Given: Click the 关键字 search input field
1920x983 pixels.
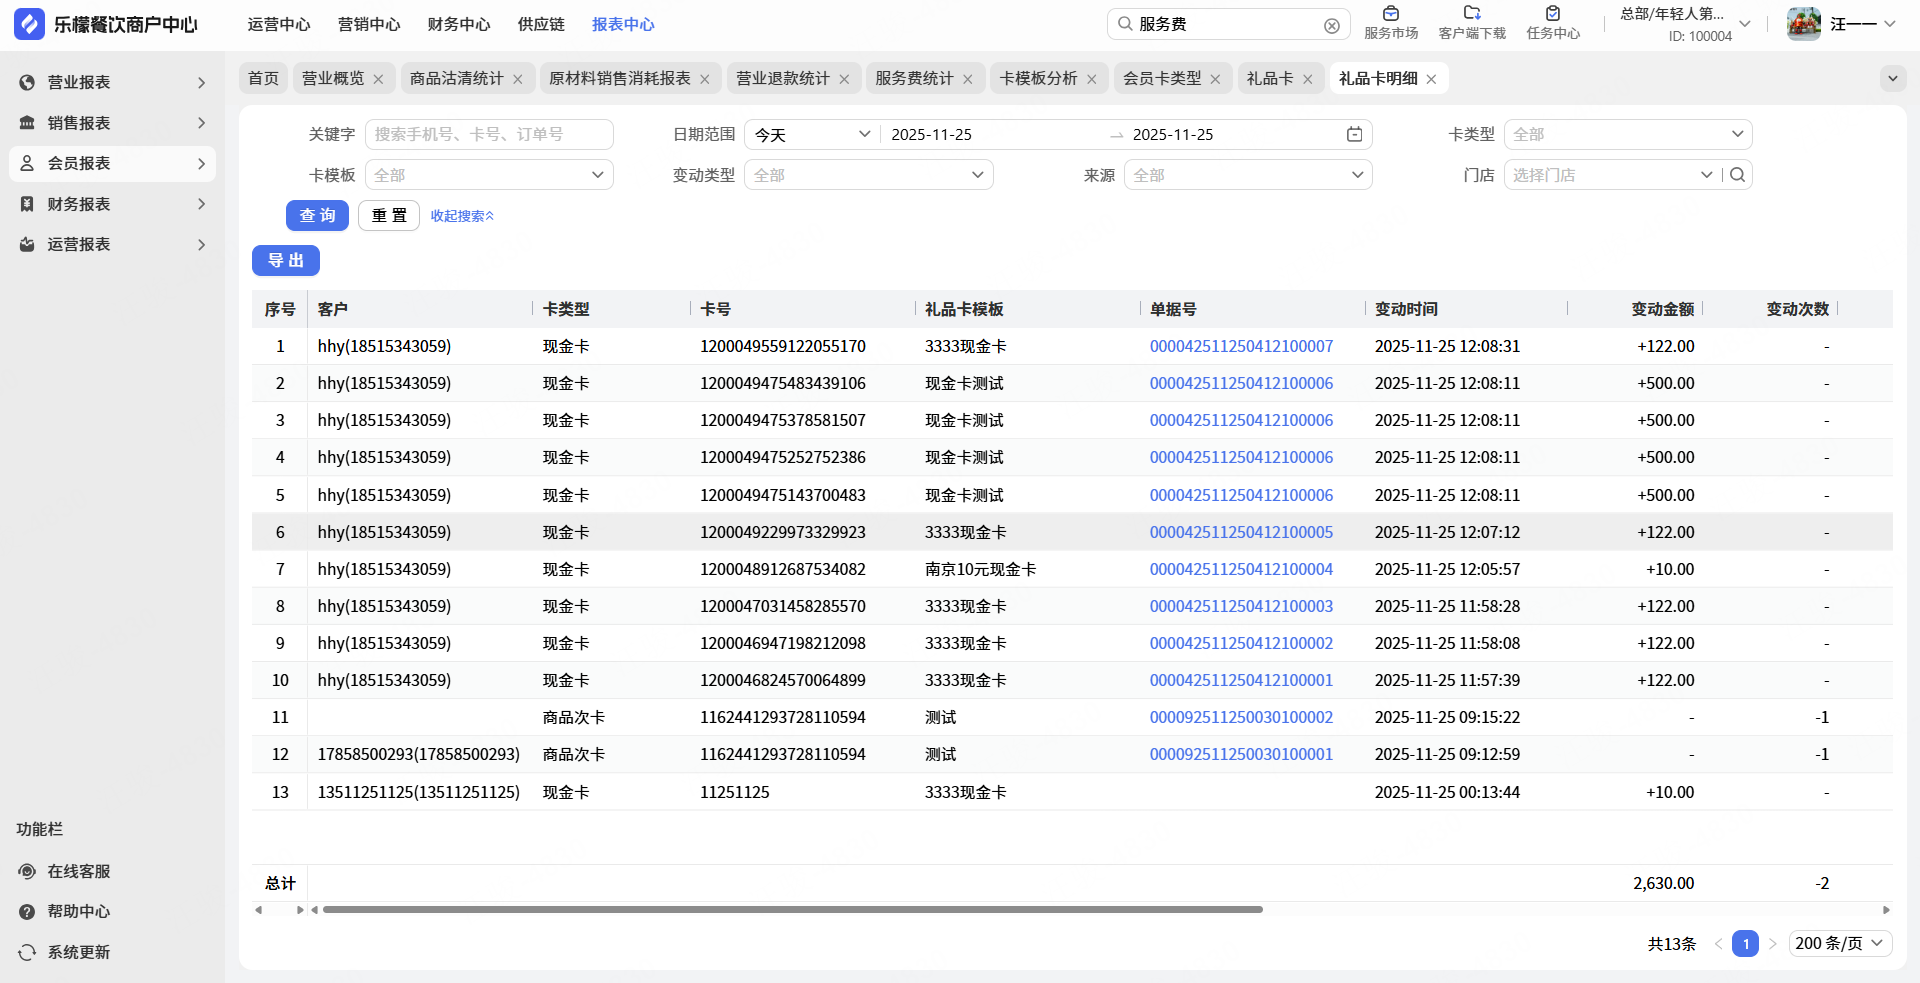Looking at the screenshot, I should 488,135.
